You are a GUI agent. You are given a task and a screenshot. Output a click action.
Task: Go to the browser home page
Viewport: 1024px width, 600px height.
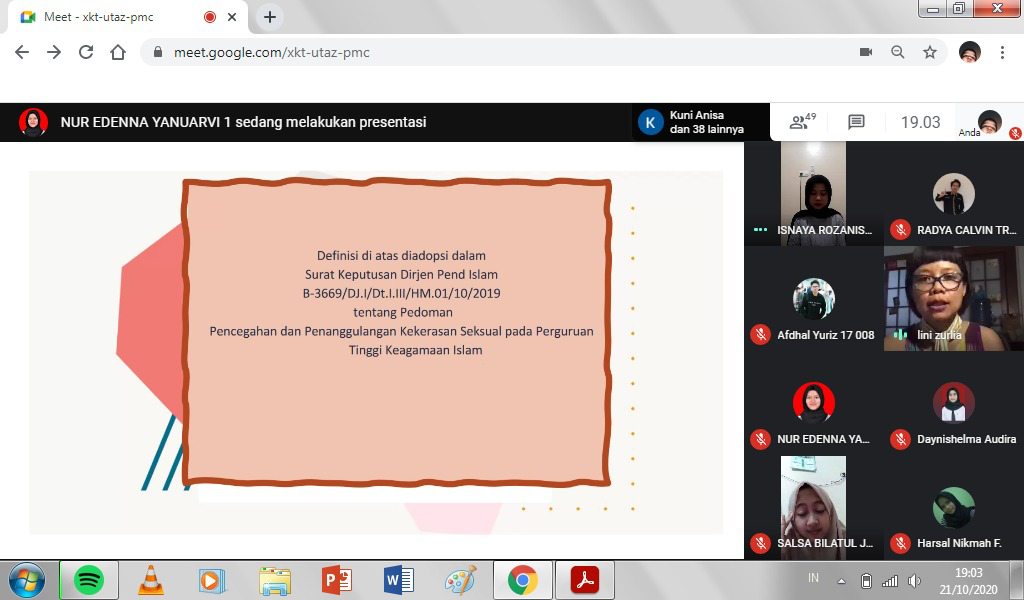pyautogui.click(x=118, y=52)
